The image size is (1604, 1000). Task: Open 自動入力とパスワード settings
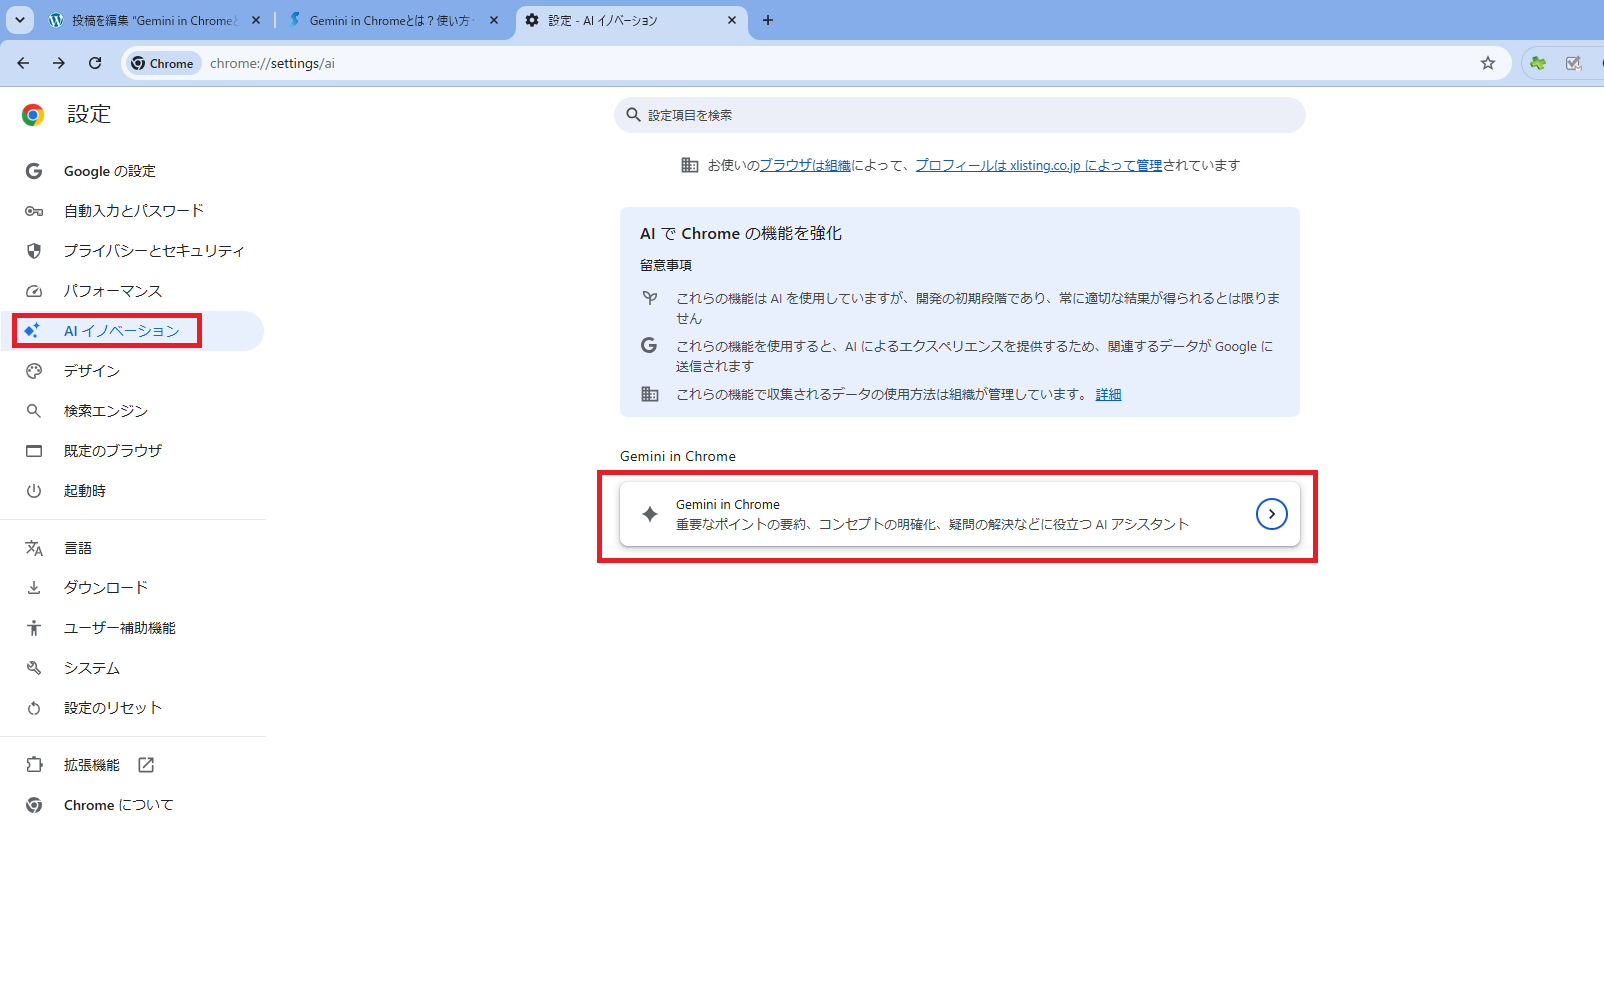click(x=133, y=211)
